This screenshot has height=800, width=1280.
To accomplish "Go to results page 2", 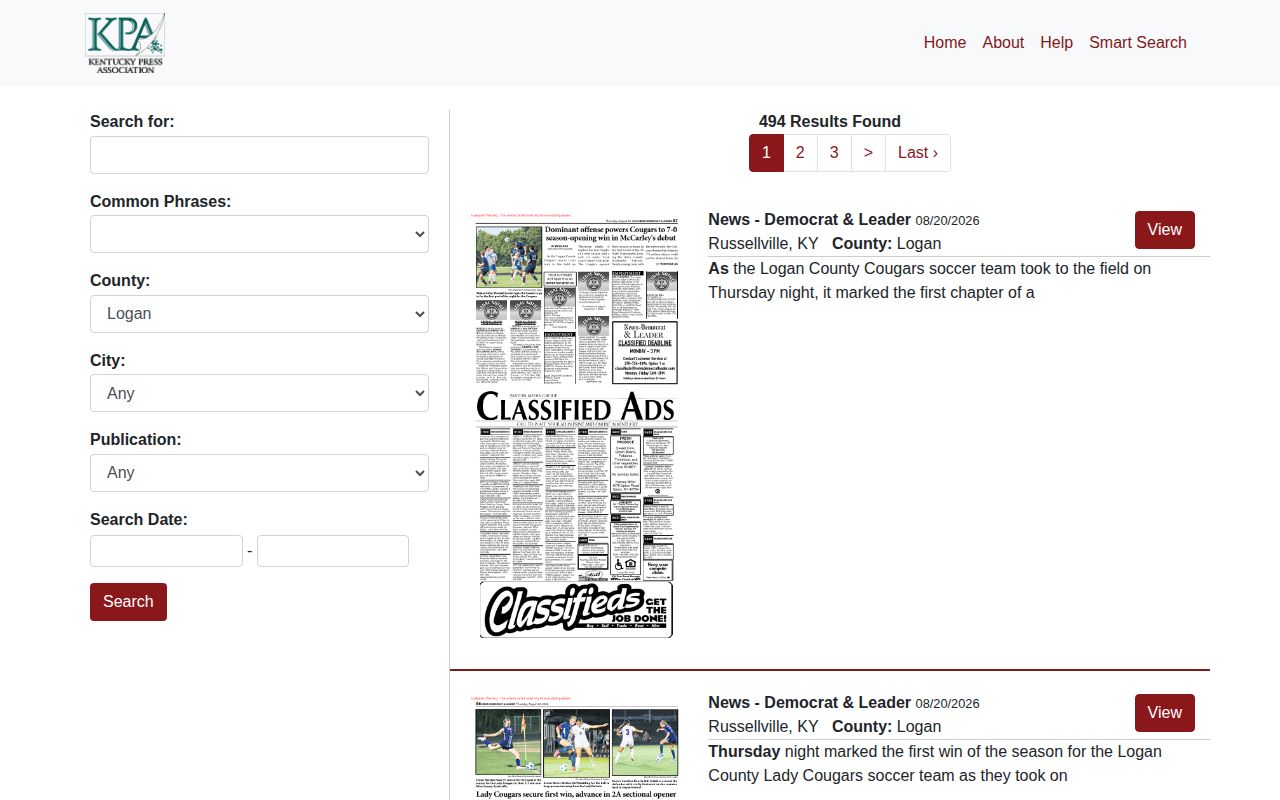I will click(x=800, y=153).
